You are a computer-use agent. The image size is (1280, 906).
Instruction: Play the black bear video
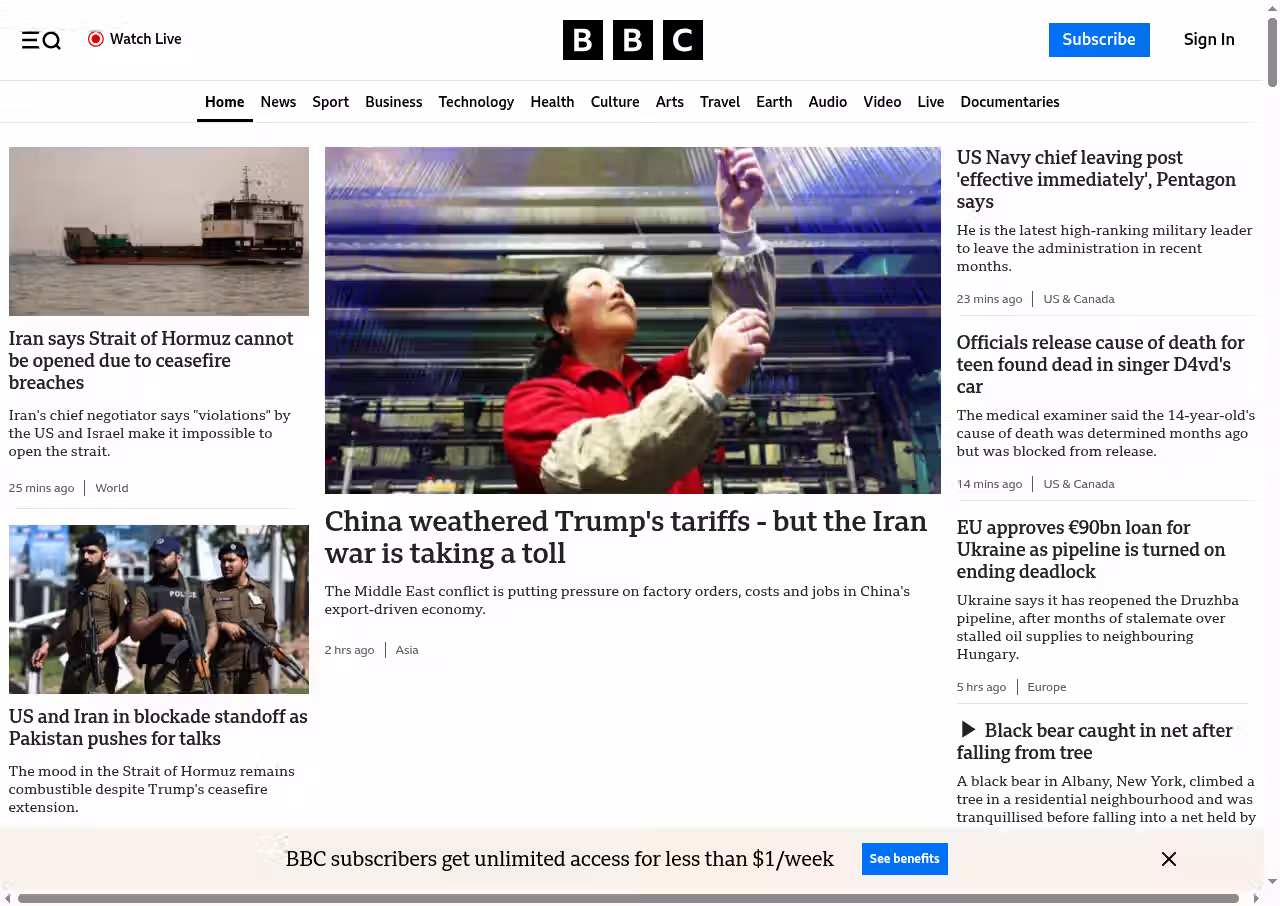click(967, 730)
